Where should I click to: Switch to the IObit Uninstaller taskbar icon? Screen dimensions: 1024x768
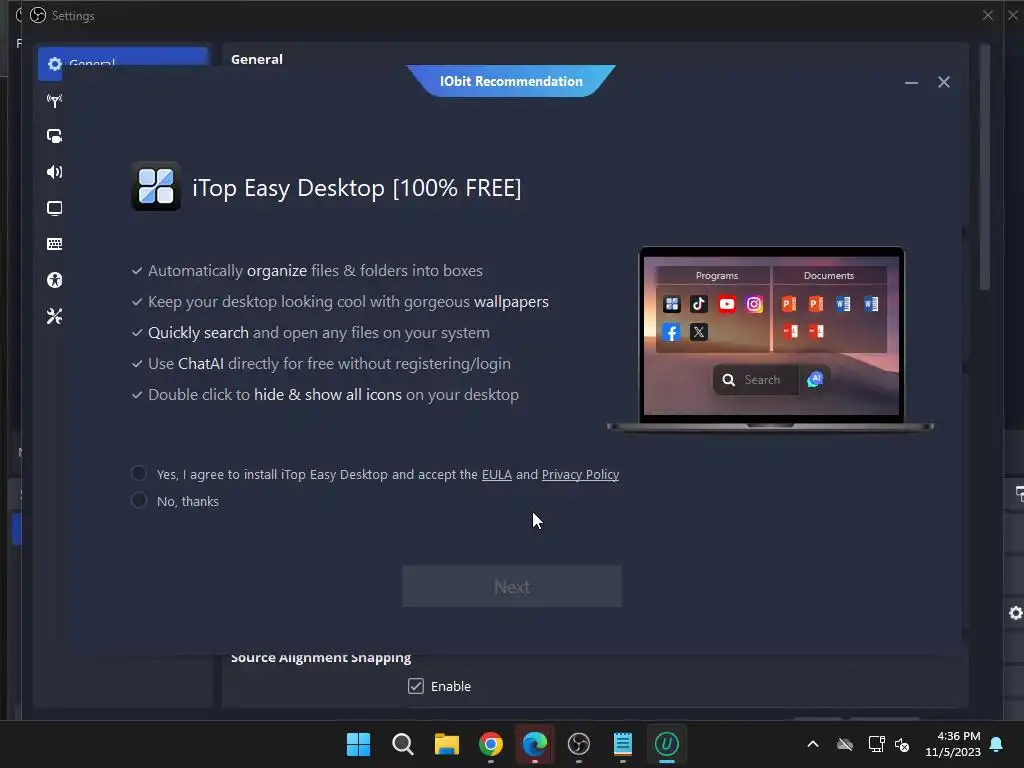pyautogui.click(x=667, y=744)
